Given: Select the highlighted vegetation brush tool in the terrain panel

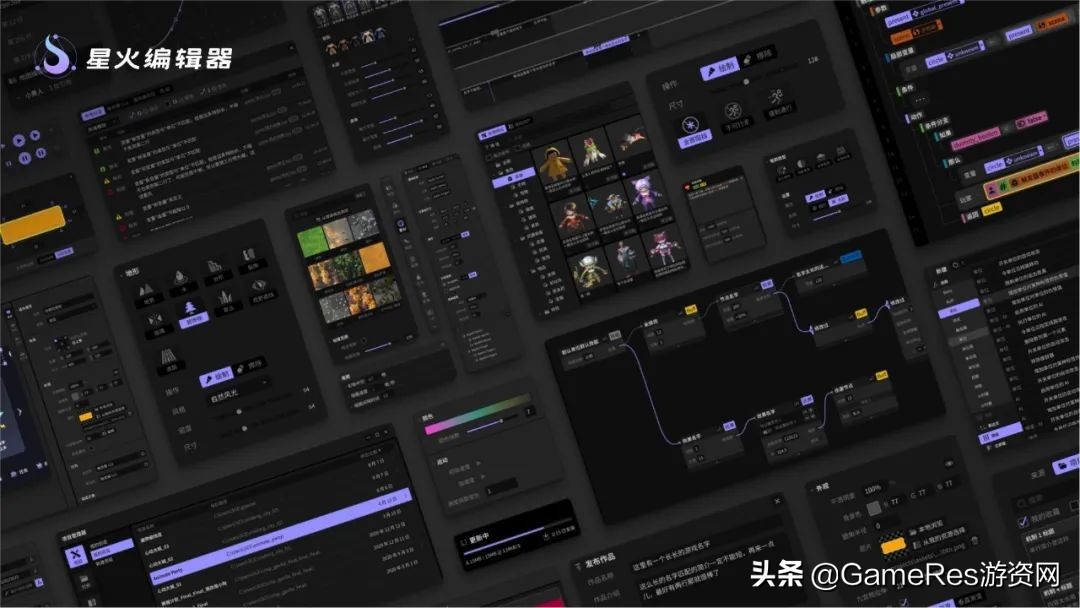Looking at the screenshot, I should point(189,305).
